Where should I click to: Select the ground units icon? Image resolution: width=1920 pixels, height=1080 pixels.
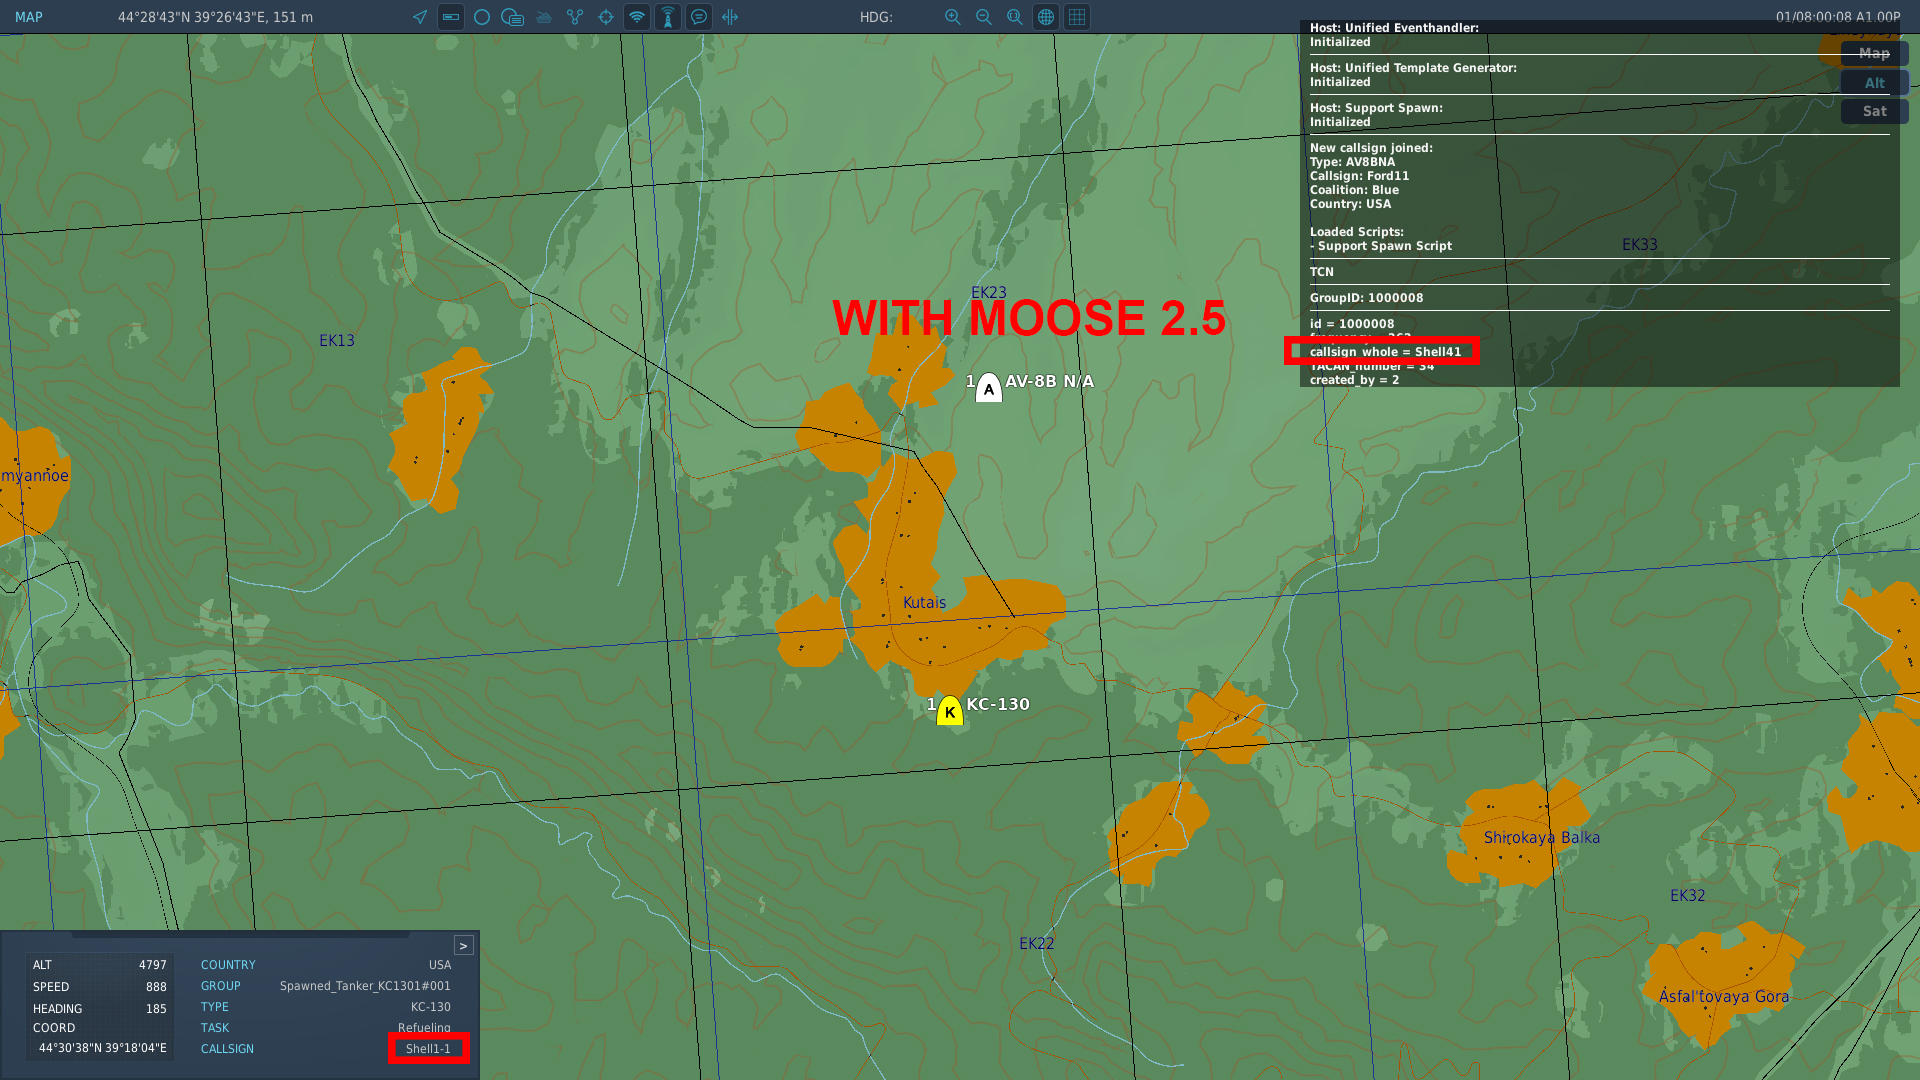[x=543, y=17]
